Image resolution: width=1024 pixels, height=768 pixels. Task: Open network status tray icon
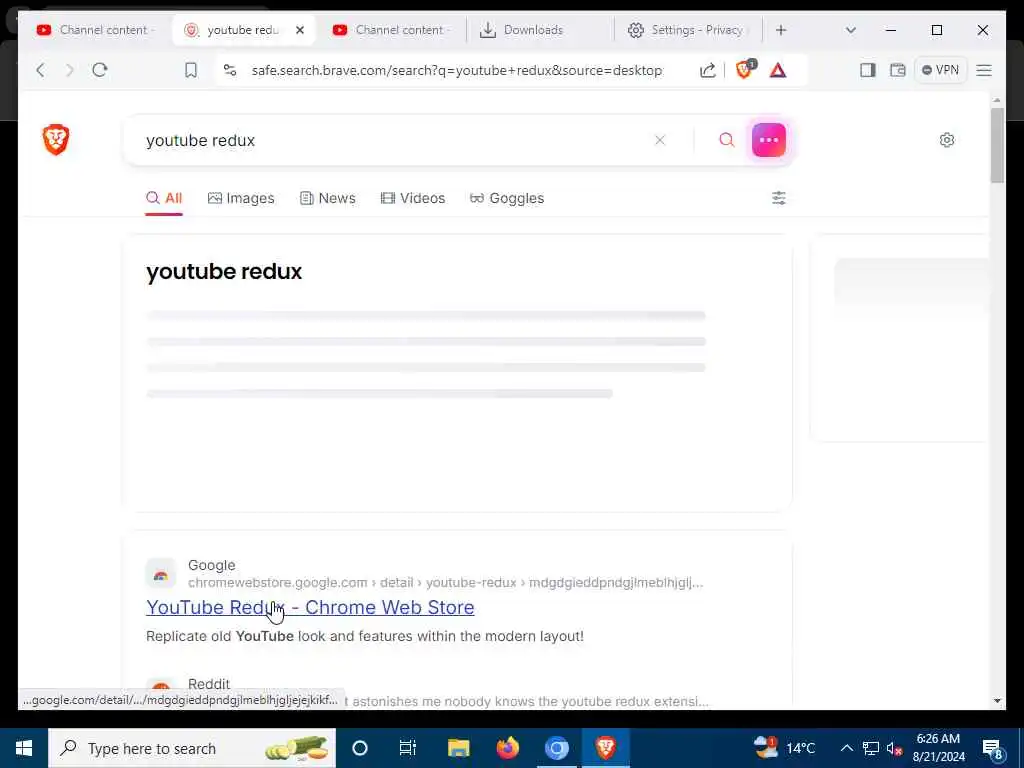(x=871, y=748)
